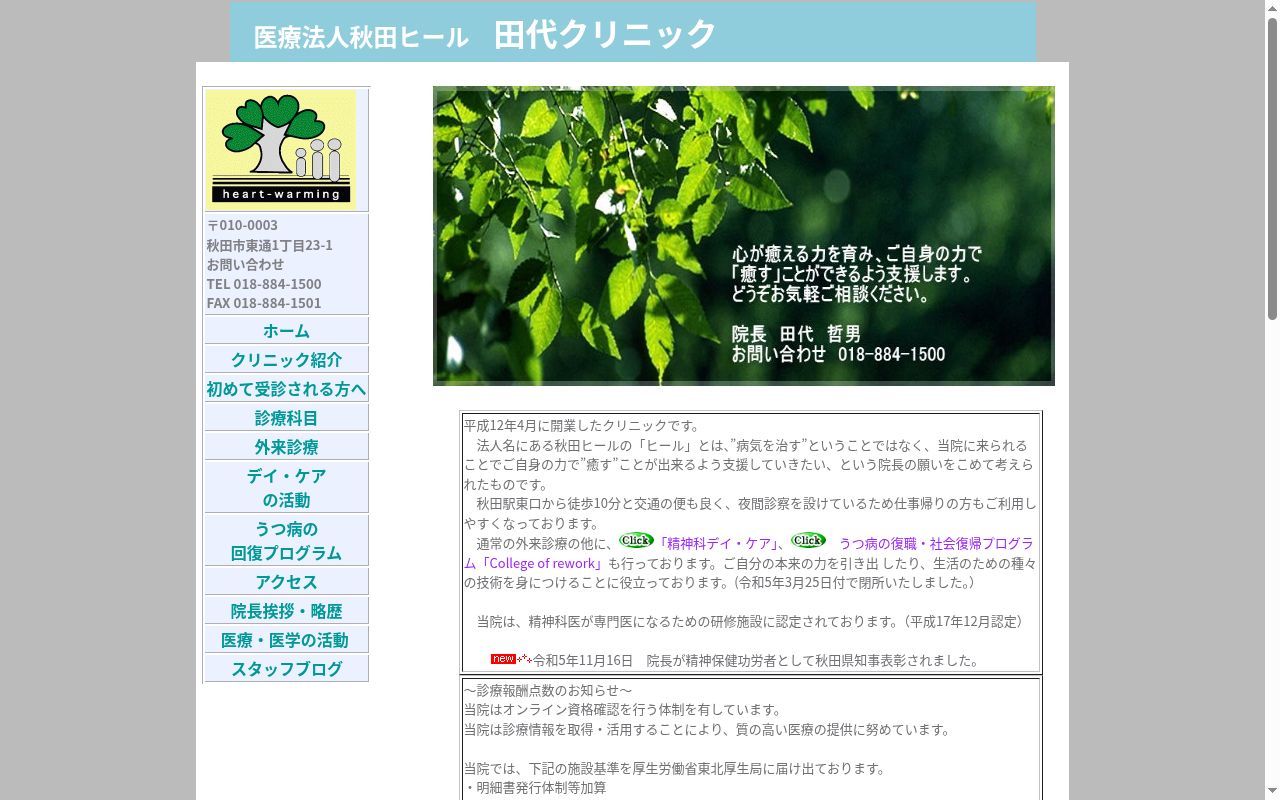This screenshot has width=1280, height=800.
Task: Click the FAX 018-884-1501 text
Action: click(x=264, y=303)
